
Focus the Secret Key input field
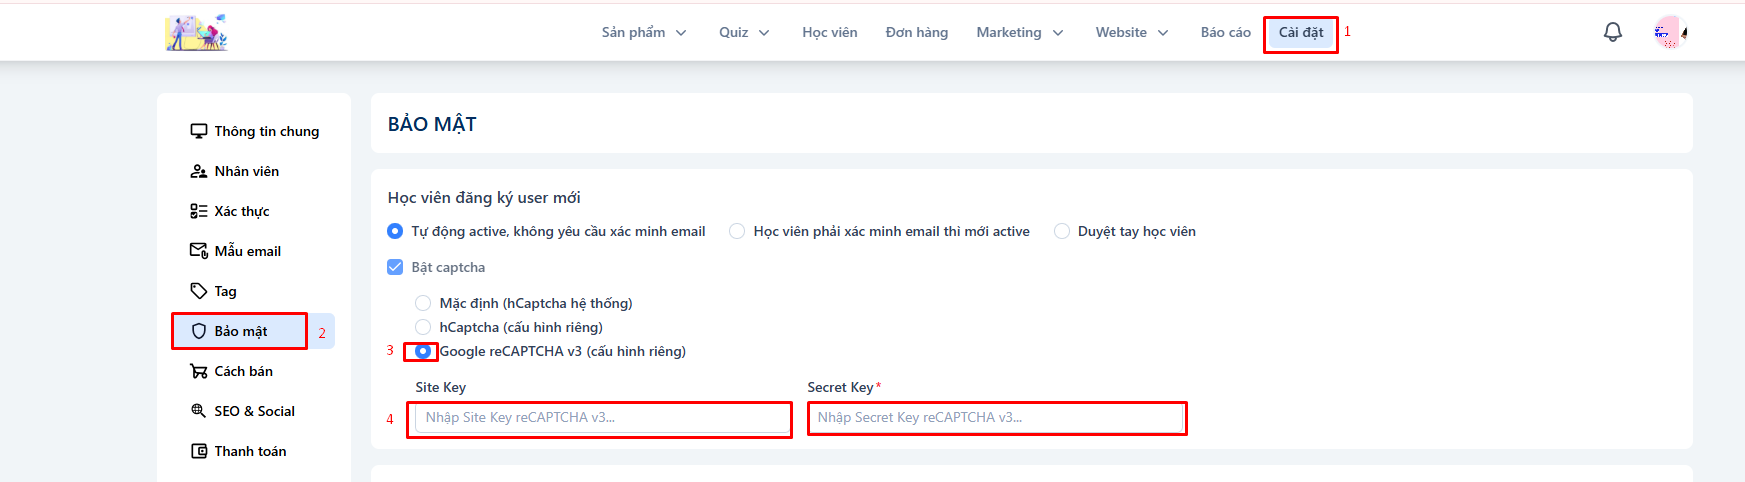pyautogui.click(x=996, y=418)
